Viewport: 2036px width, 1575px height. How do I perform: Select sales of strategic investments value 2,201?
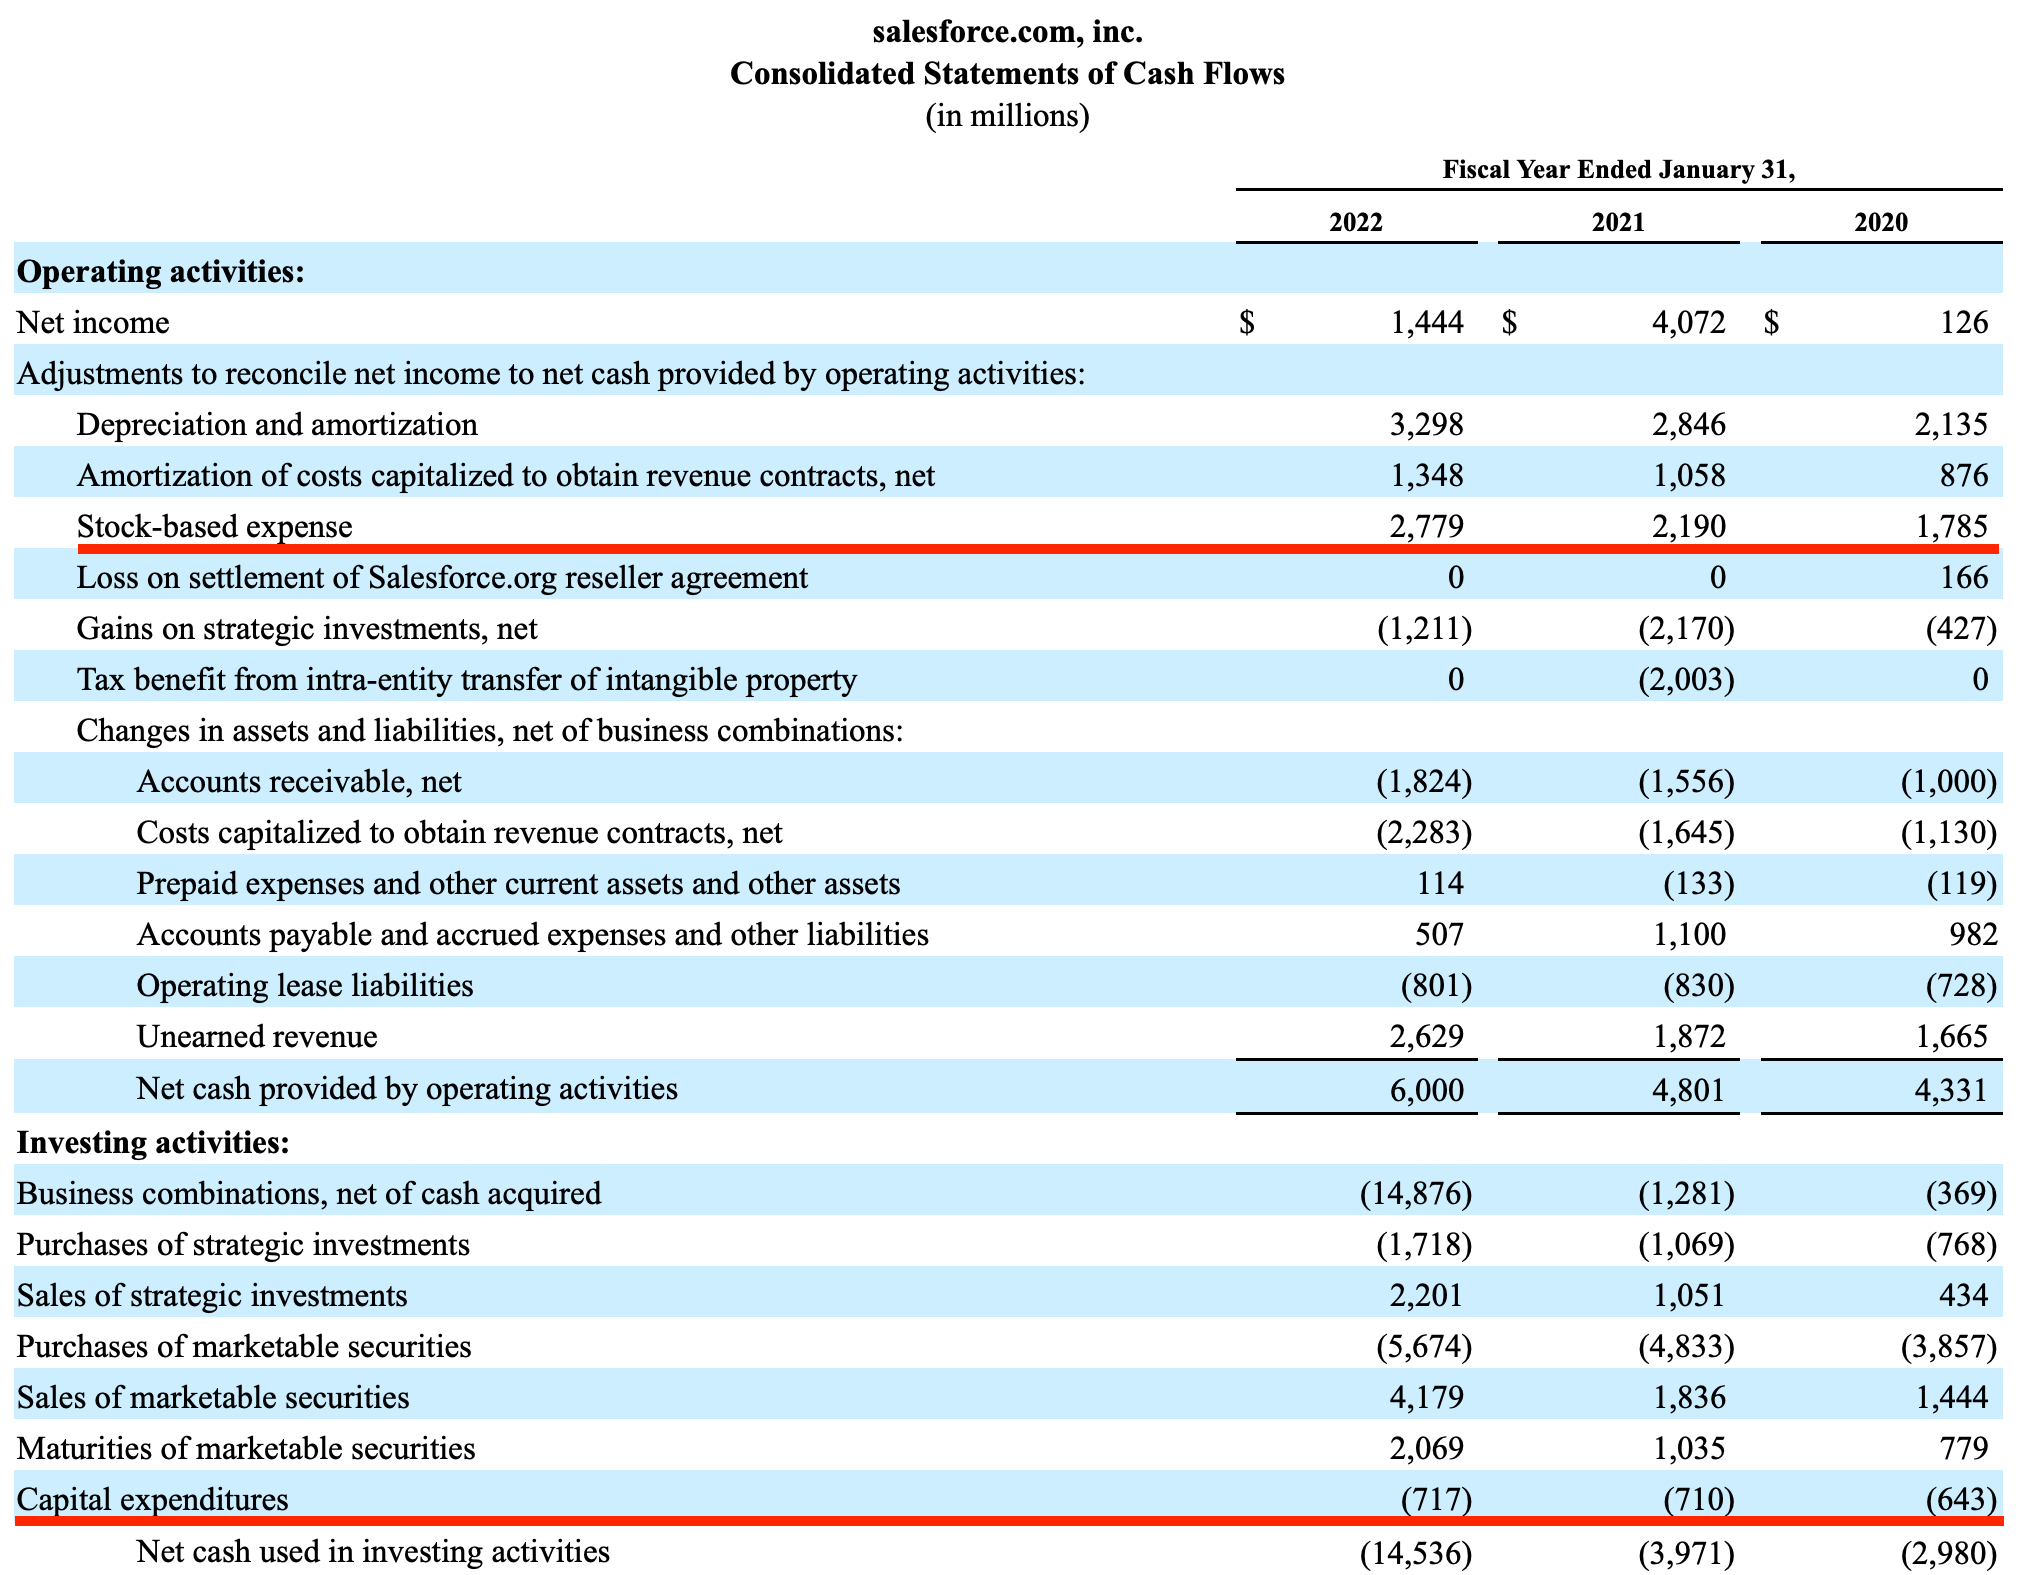click(x=1427, y=1295)
